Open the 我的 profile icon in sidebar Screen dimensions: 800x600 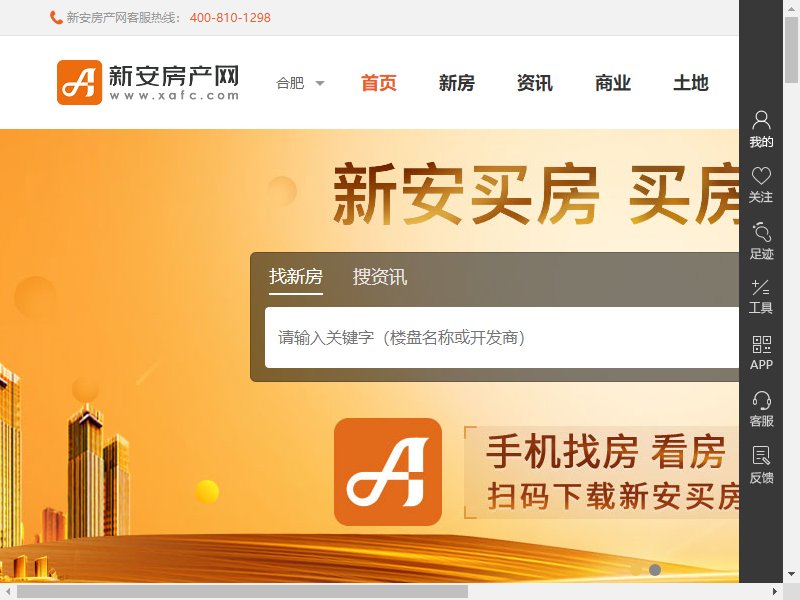tap(761, 130)
